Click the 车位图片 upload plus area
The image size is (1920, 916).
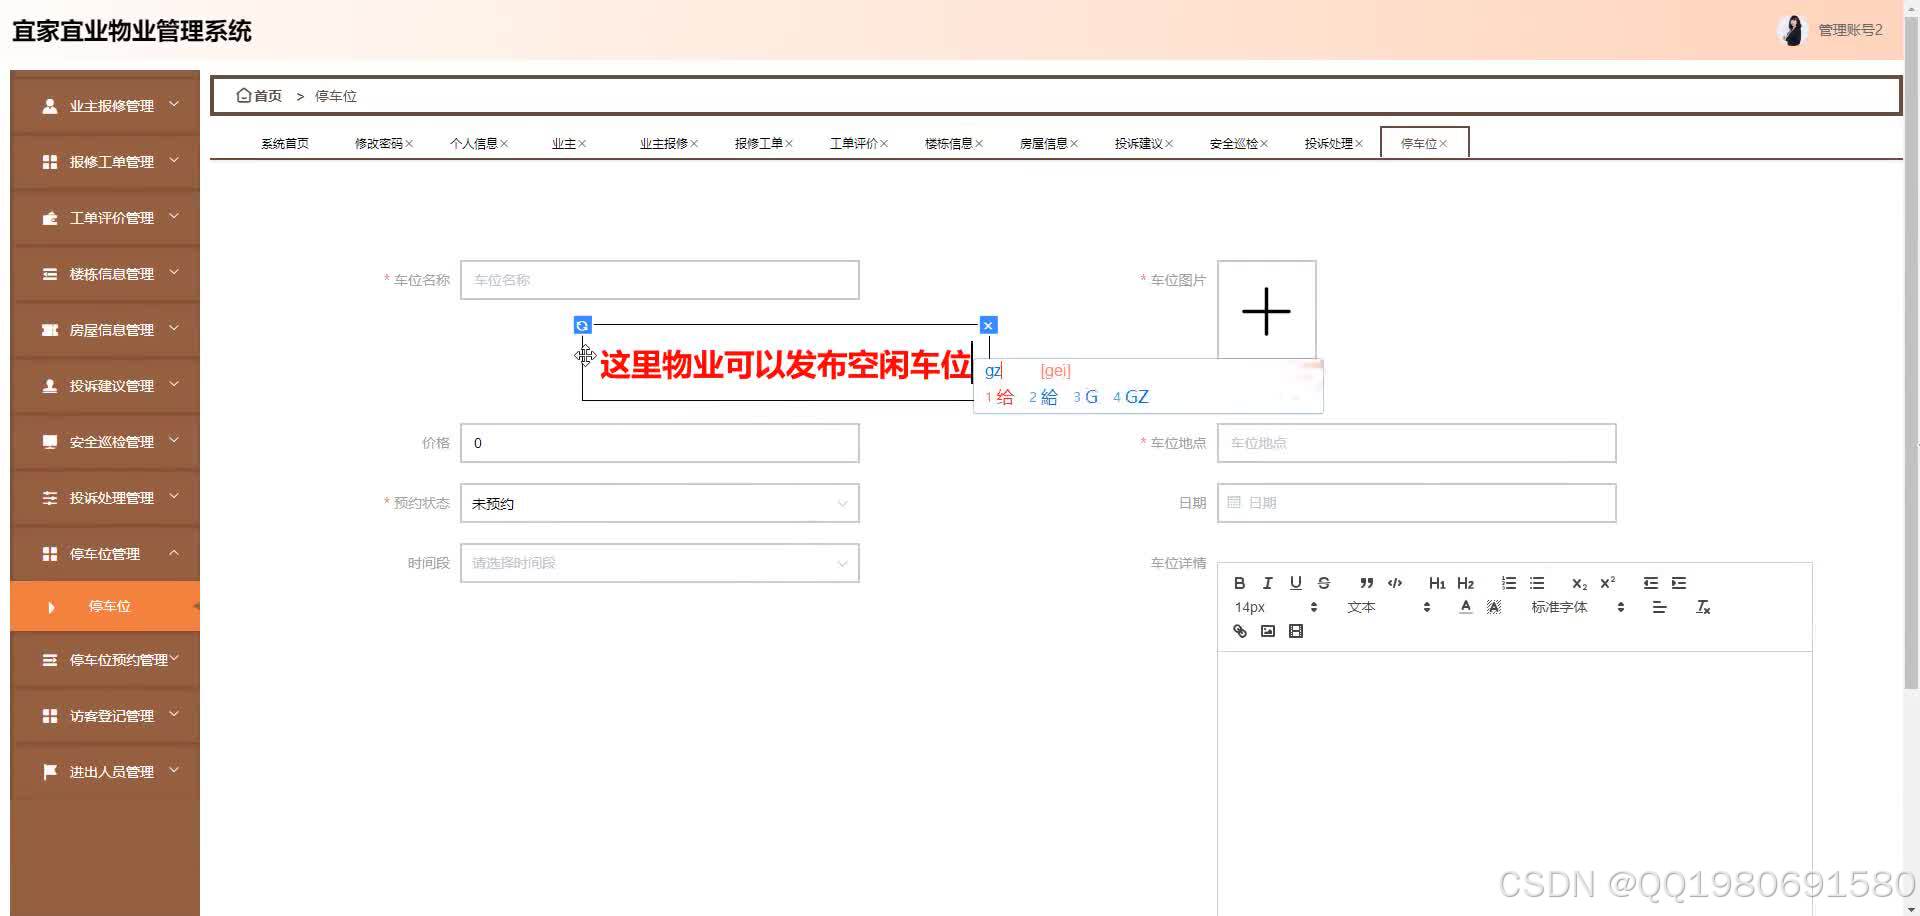(1266, 311)
